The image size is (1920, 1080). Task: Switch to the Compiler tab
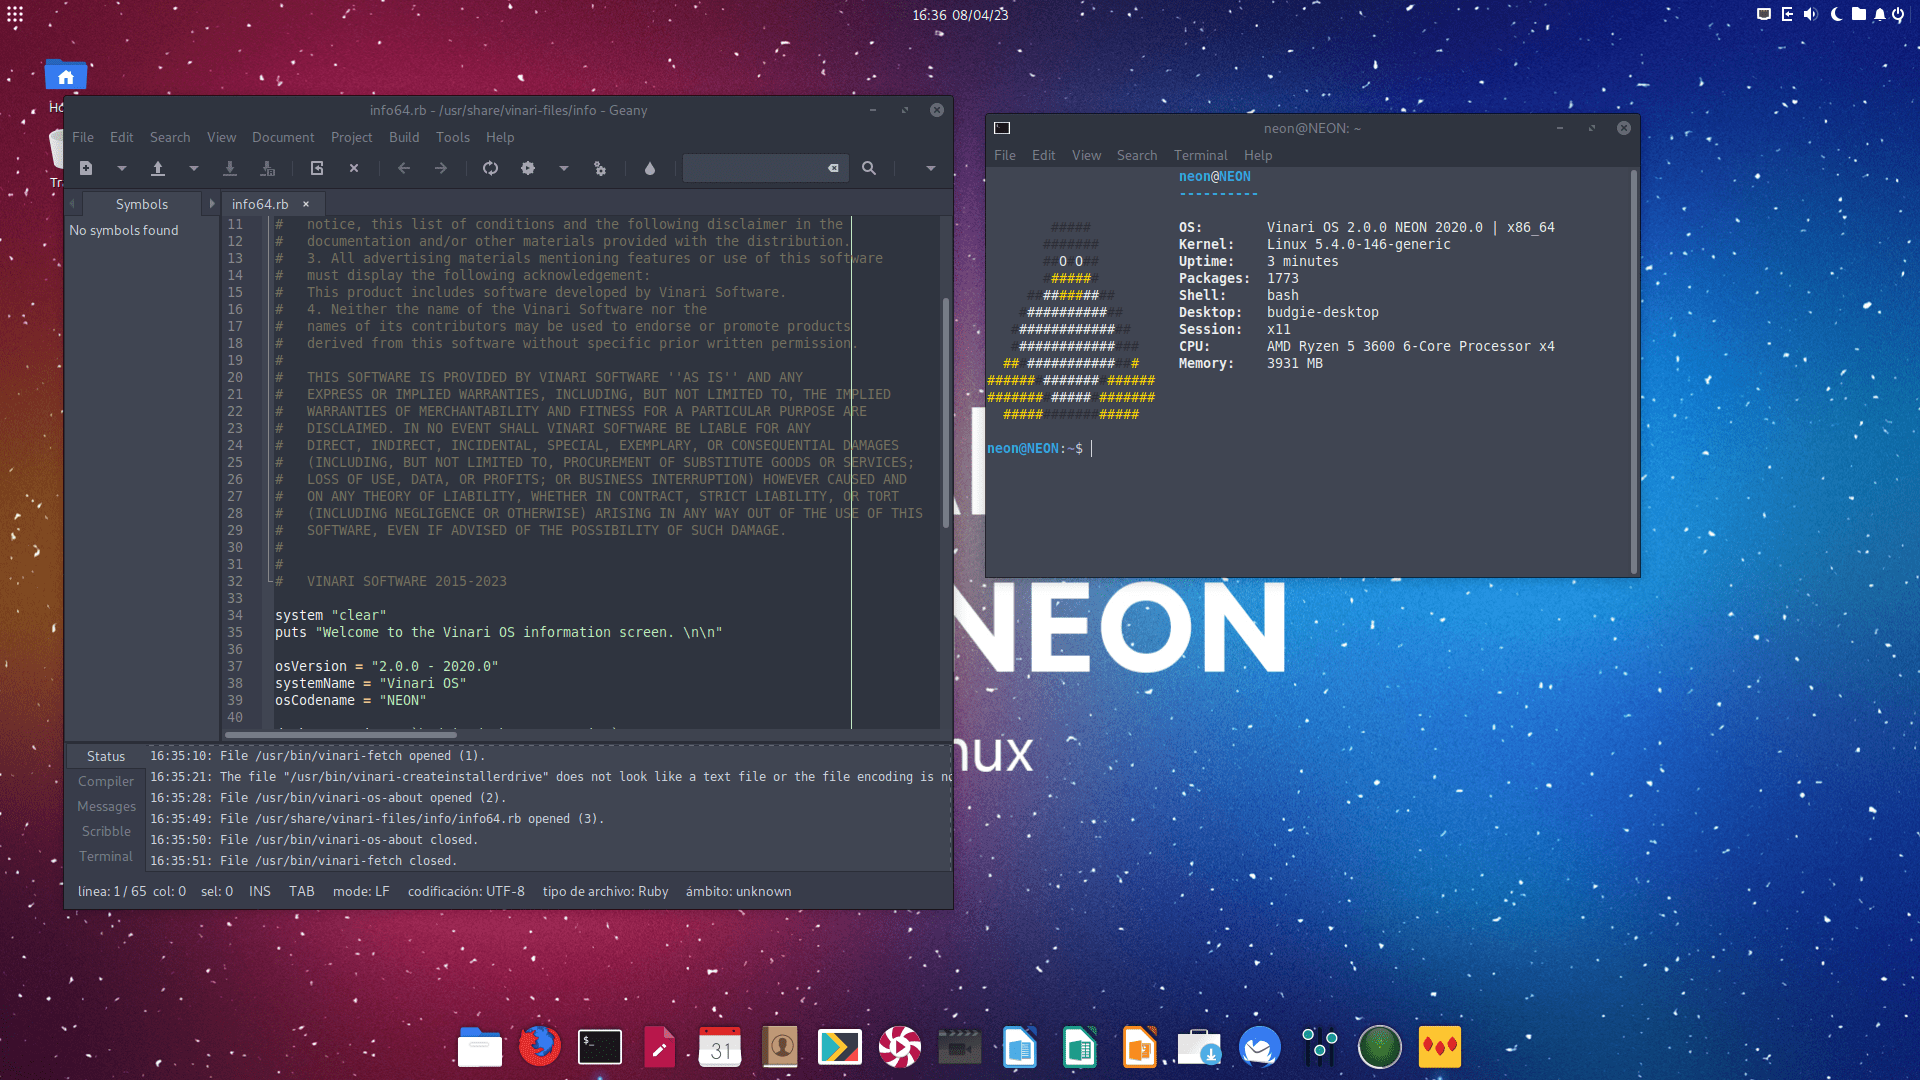point(106,781)
